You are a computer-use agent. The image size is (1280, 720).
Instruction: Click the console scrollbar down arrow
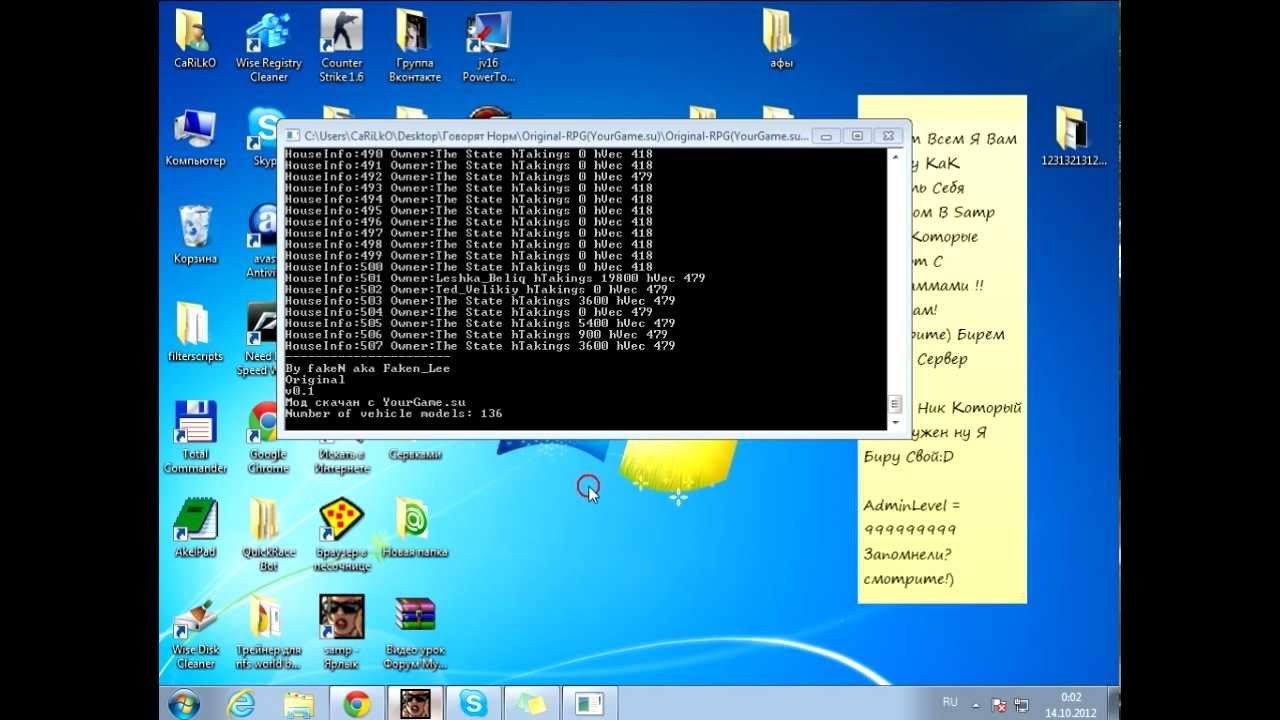tap(895, 424)
